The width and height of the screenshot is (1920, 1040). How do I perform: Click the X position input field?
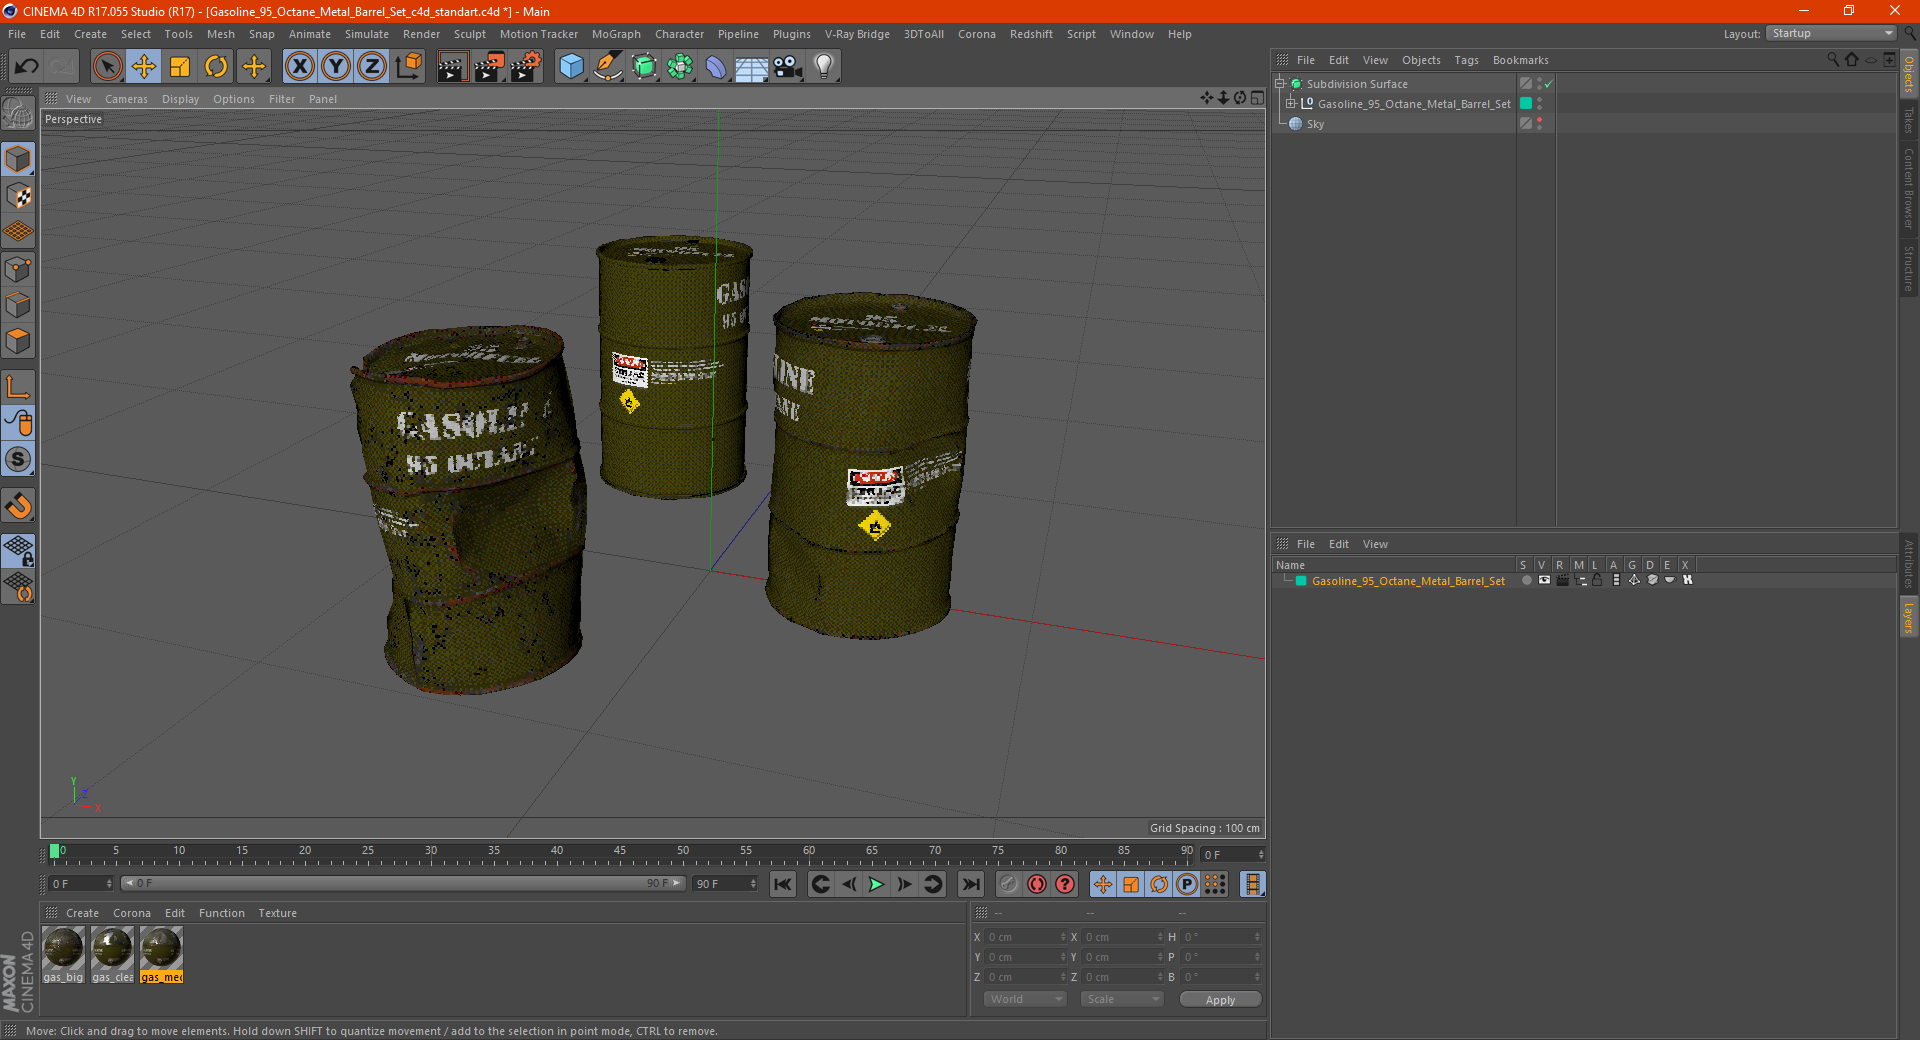point(1024,937)
